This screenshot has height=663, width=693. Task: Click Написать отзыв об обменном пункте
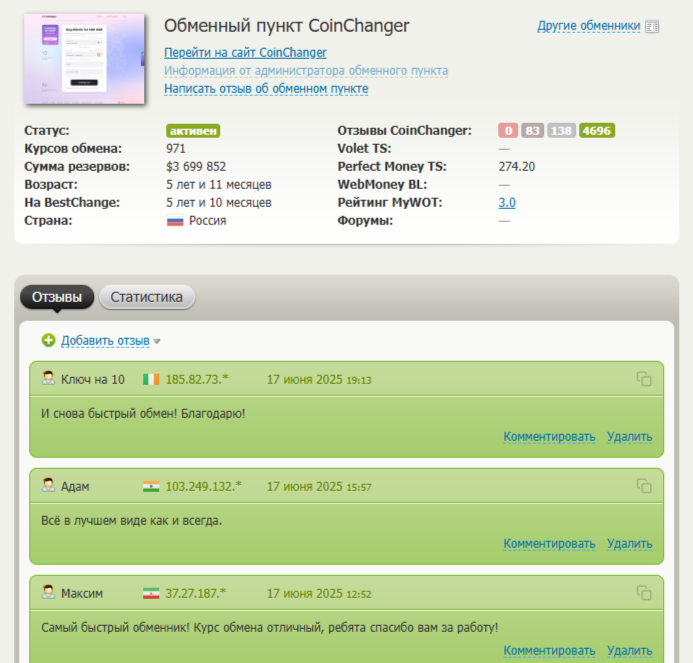tap(266, 89)
